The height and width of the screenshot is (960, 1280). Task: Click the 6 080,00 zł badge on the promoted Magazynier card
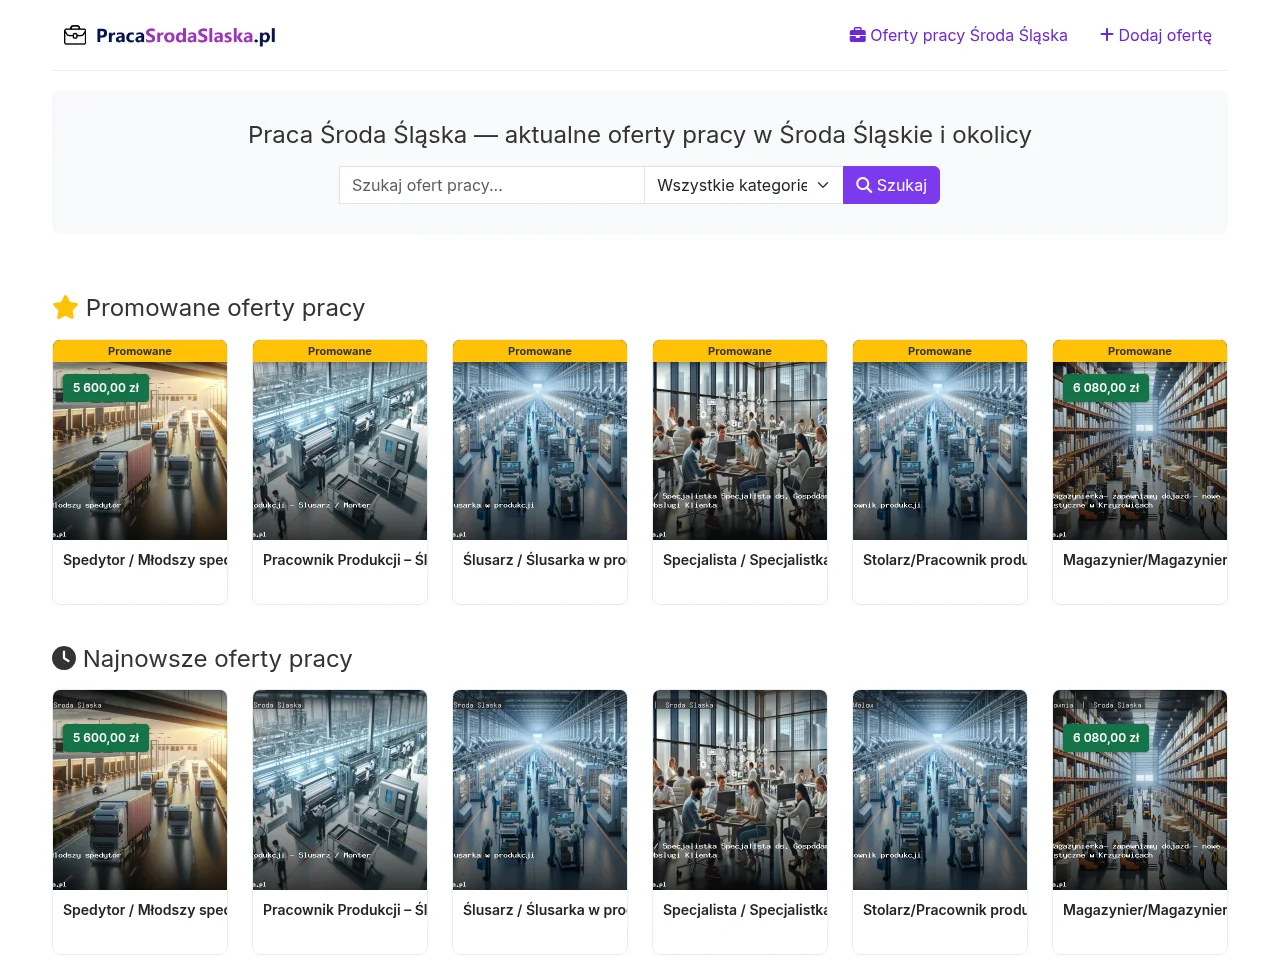click(x=1106, y=388)
